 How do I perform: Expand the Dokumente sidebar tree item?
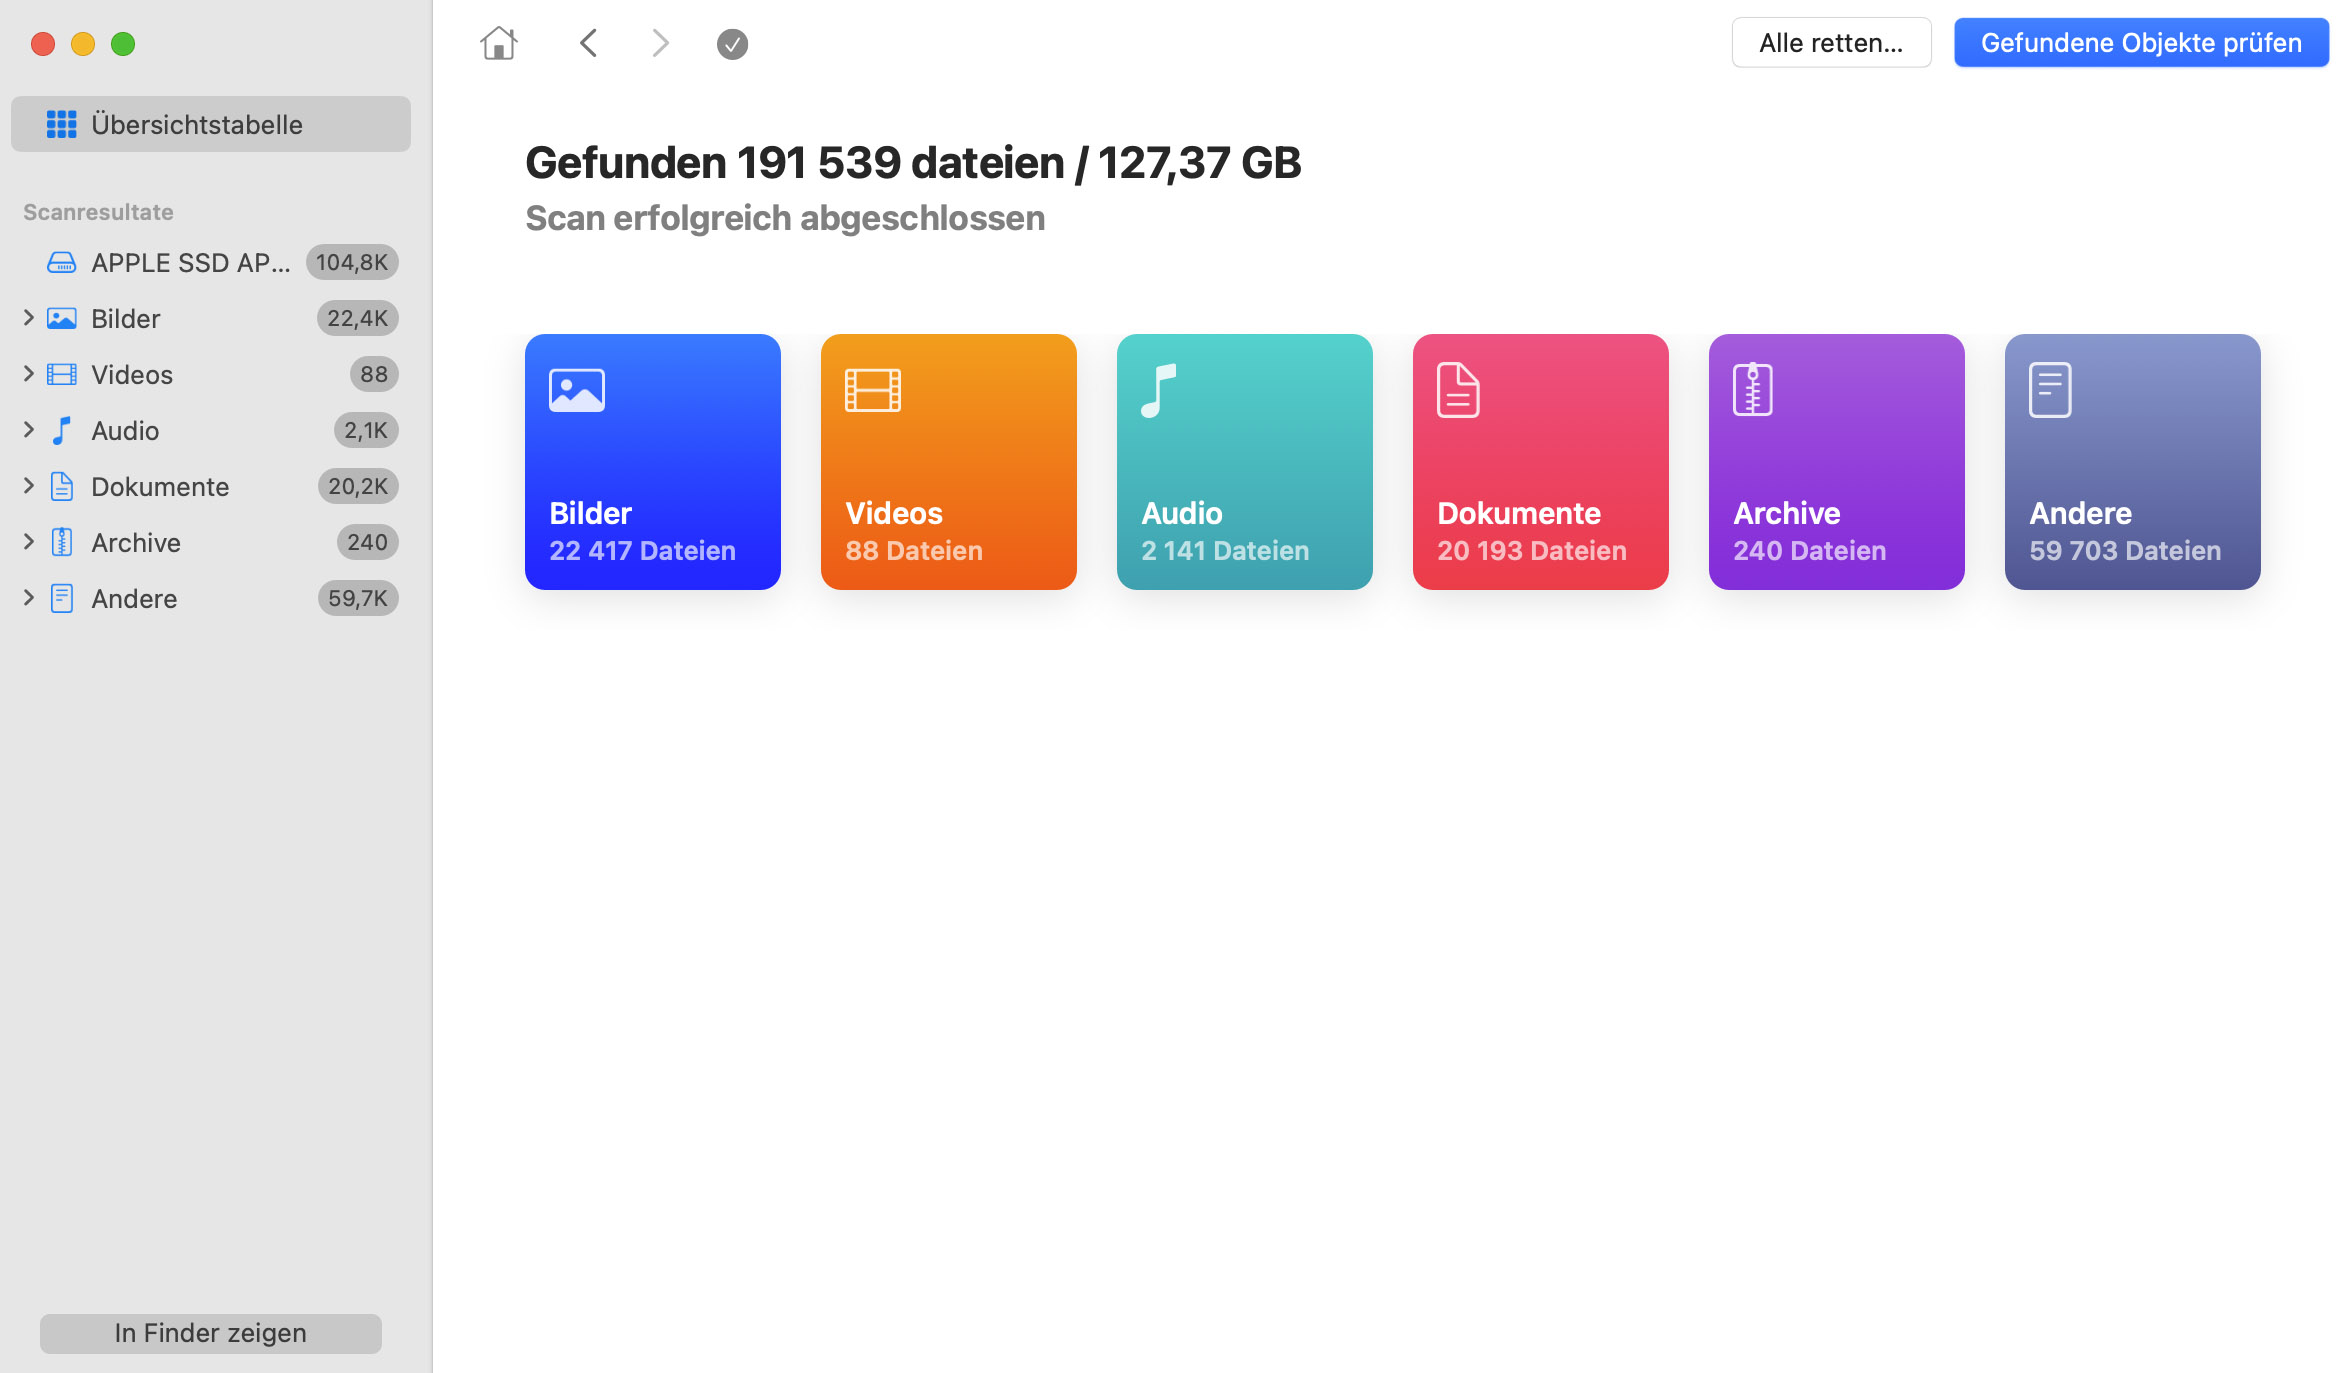tap(25, 485)
